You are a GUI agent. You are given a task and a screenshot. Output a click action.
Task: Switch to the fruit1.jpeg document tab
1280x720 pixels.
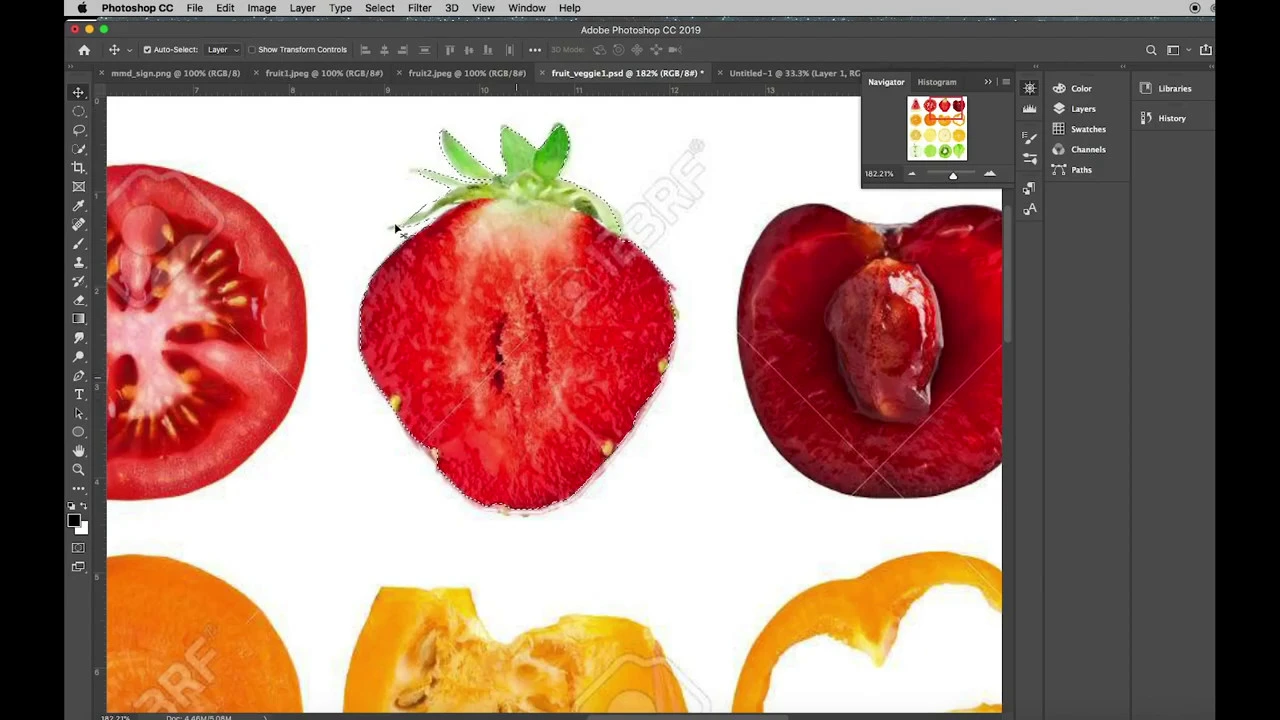click(324, 73)
